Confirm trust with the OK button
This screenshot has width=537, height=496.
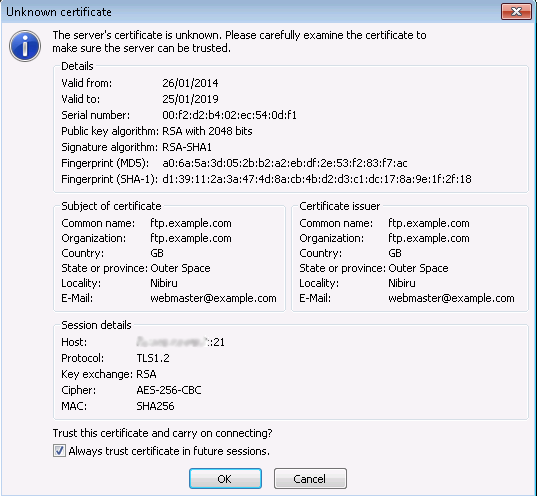(225, 479)
